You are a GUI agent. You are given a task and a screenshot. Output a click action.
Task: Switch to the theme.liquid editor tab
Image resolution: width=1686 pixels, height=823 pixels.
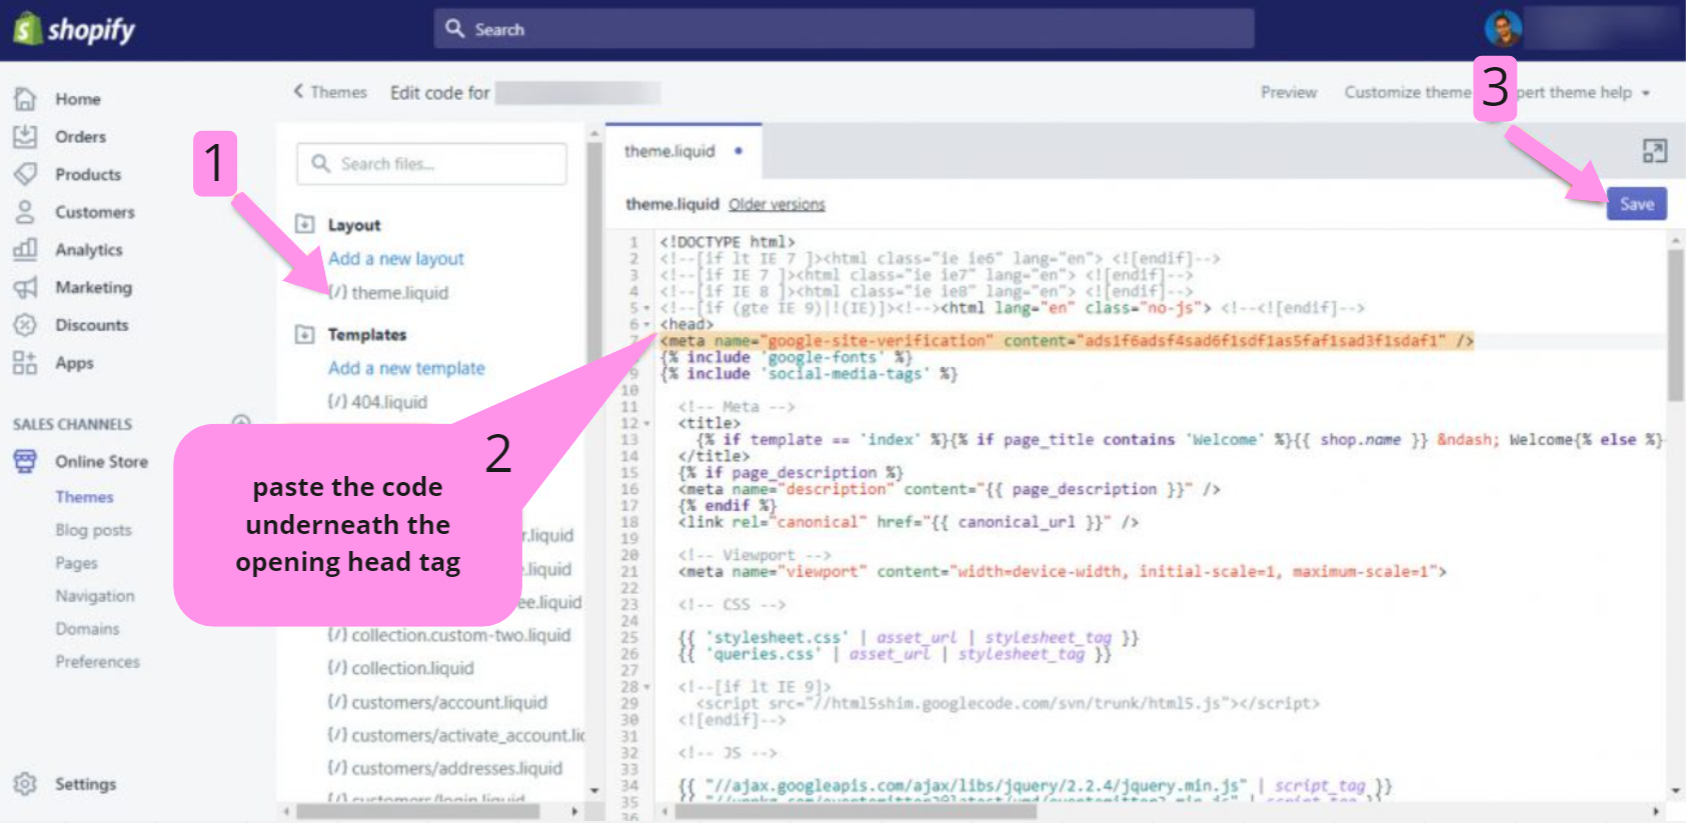pyautogui.click(x=670, y=151)
